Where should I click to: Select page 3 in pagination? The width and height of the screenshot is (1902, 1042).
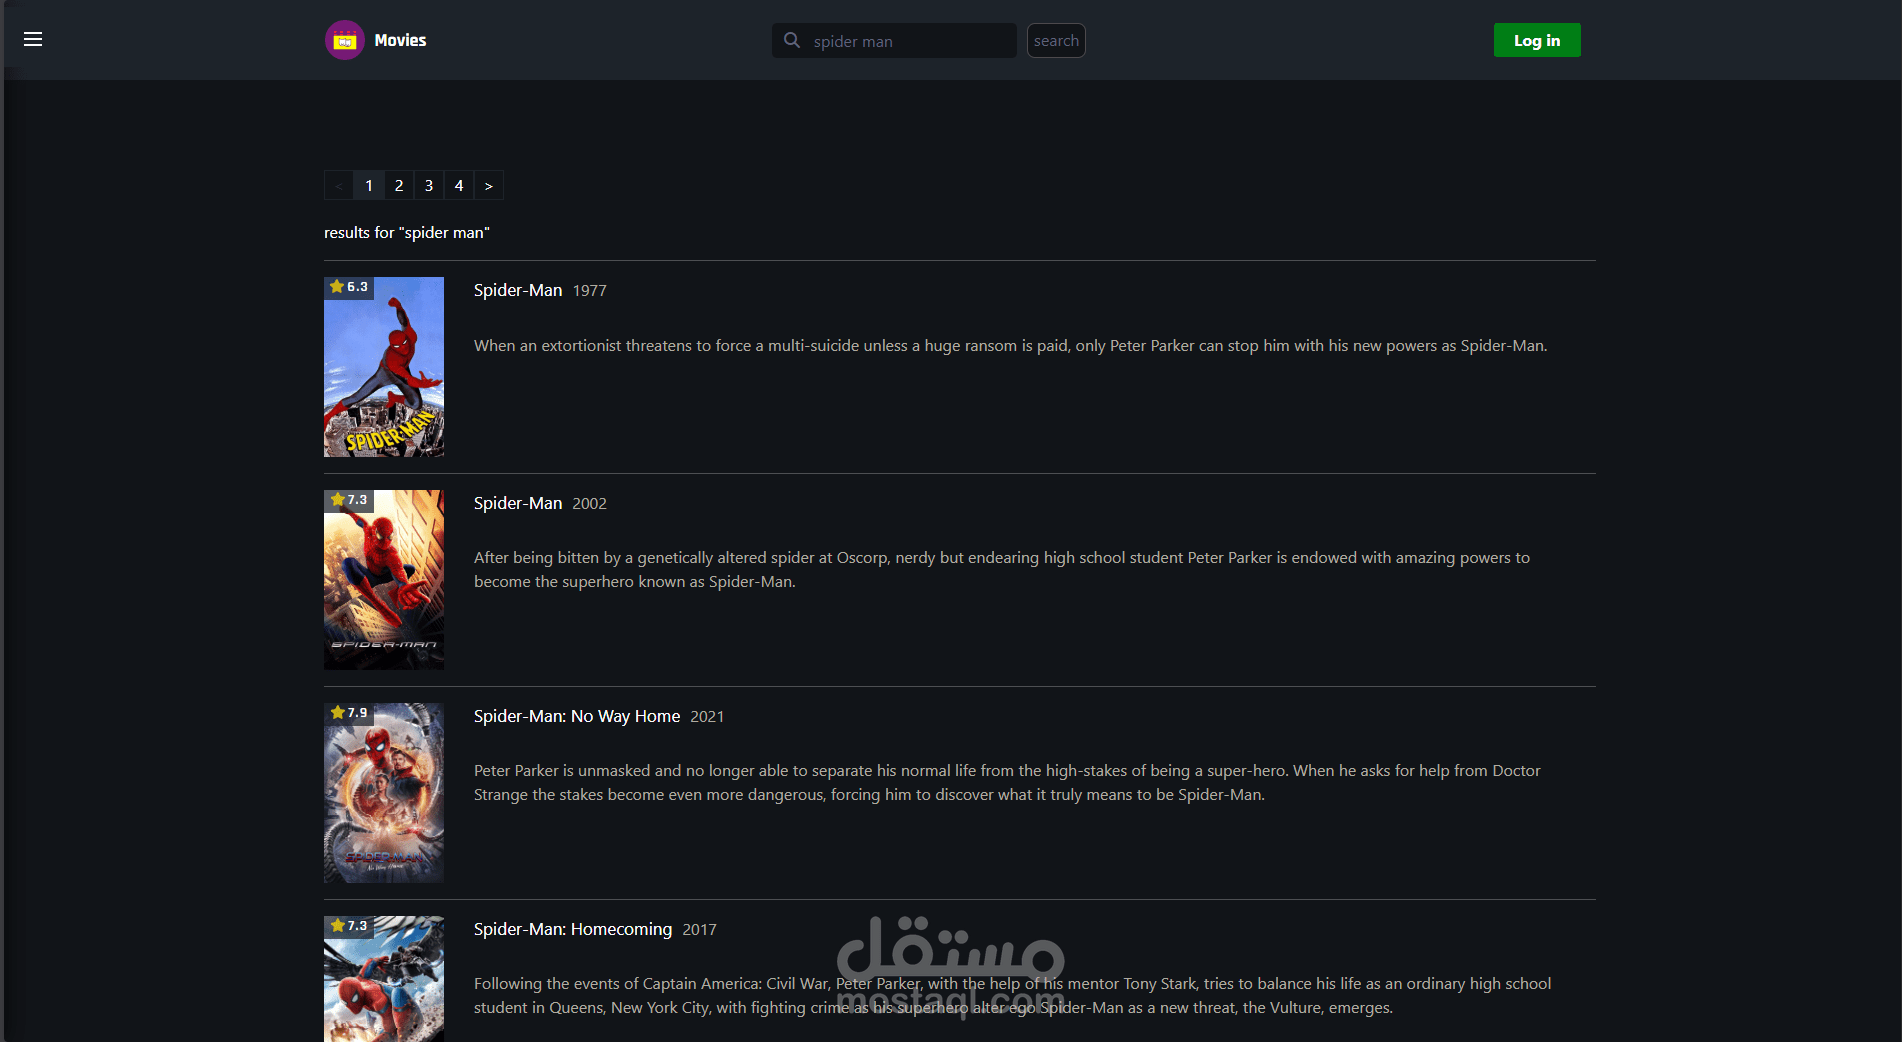[x=429, y=185]
